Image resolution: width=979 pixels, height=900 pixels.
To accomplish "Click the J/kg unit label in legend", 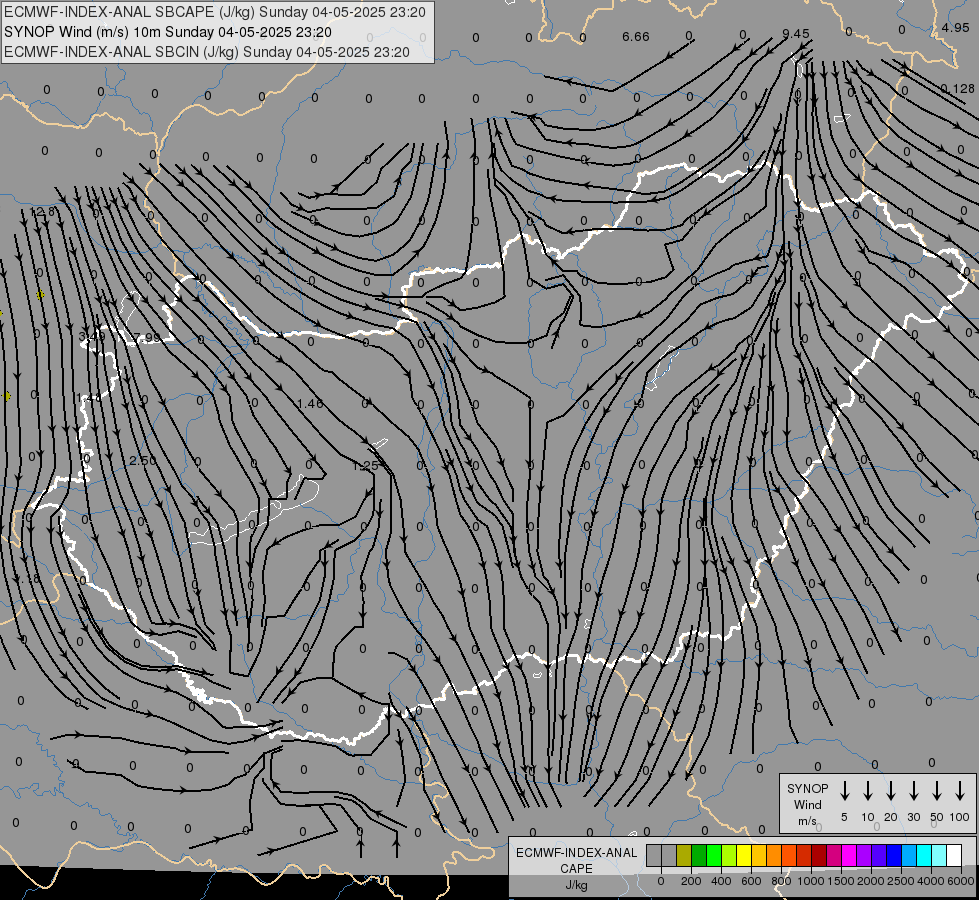I will [576, 885].
